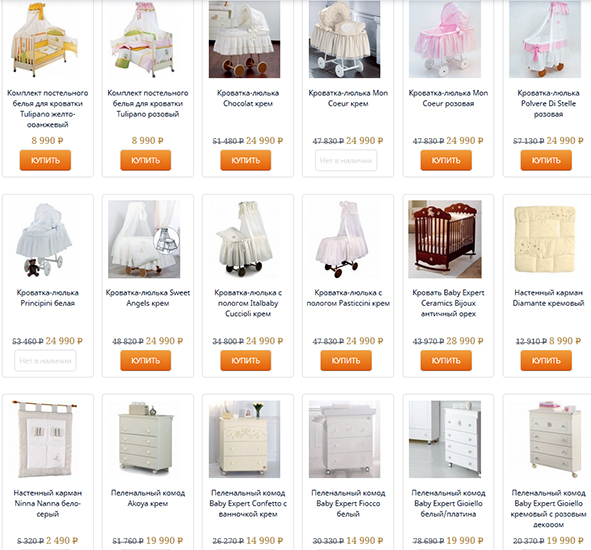Buy the Ceramics Bijoux antique walnut crib
This screenshot has height=550, width=591.
click(x=446, y=360)
